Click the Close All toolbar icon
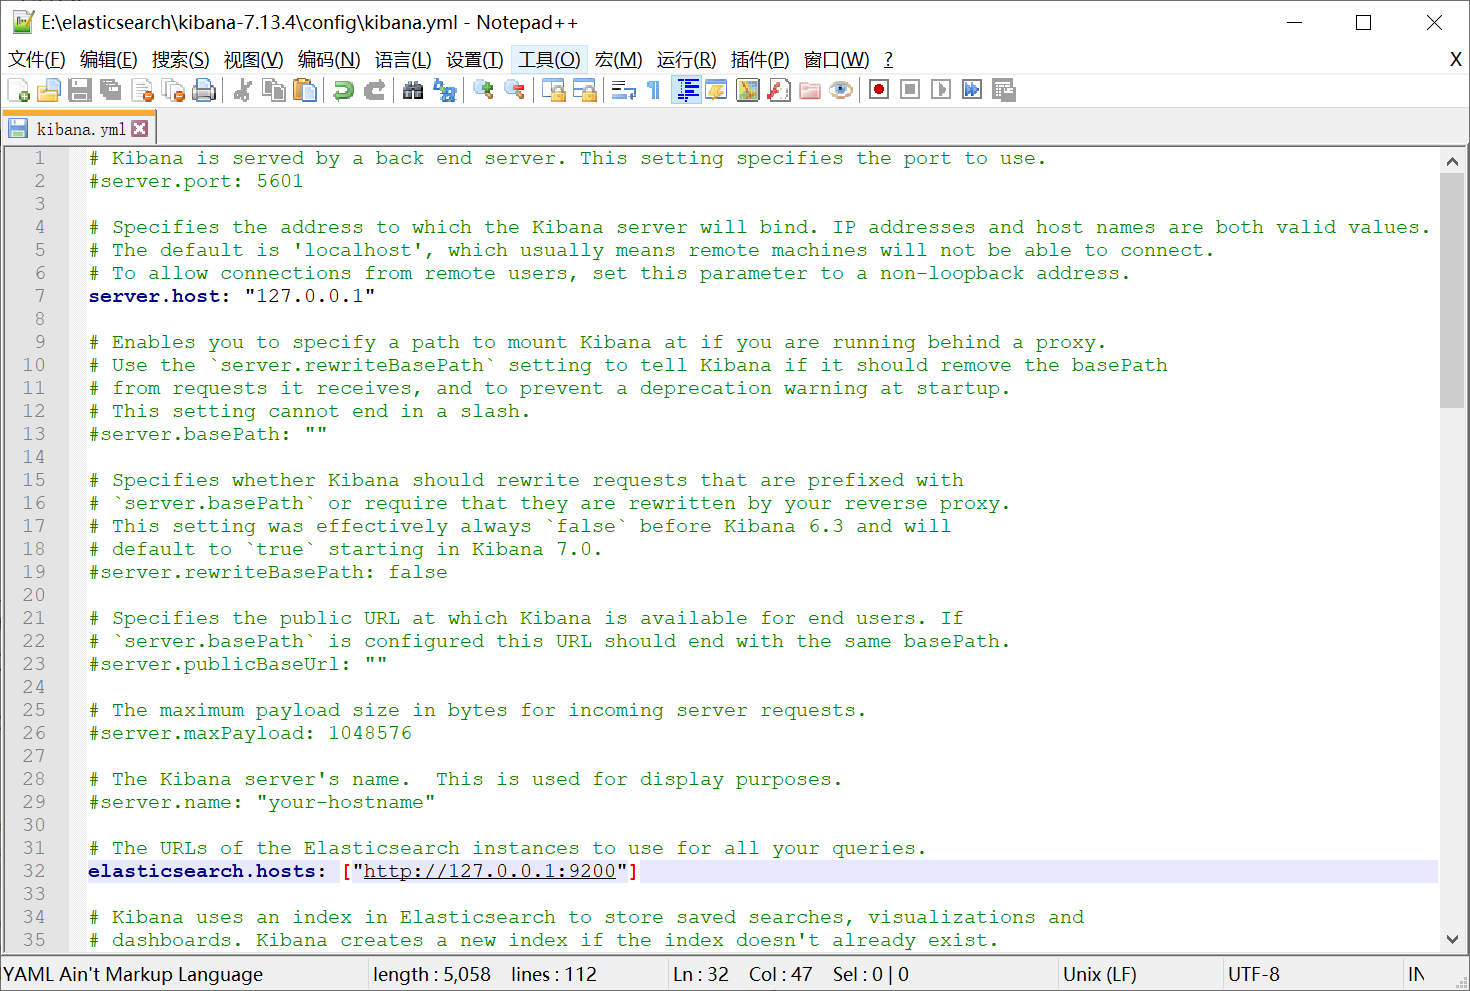Screen dimensions: 1470x991 173,90
